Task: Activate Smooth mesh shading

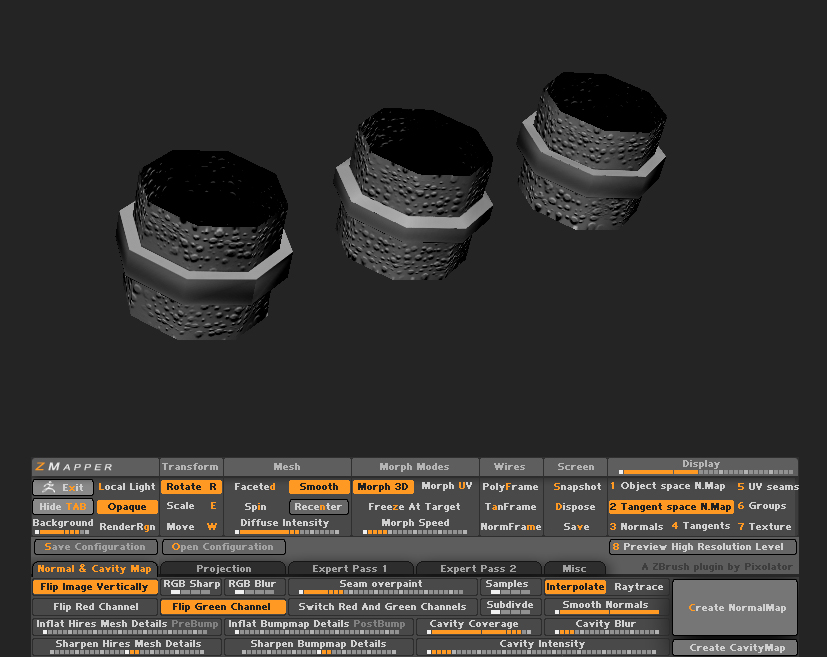Action: coord(318,487)
